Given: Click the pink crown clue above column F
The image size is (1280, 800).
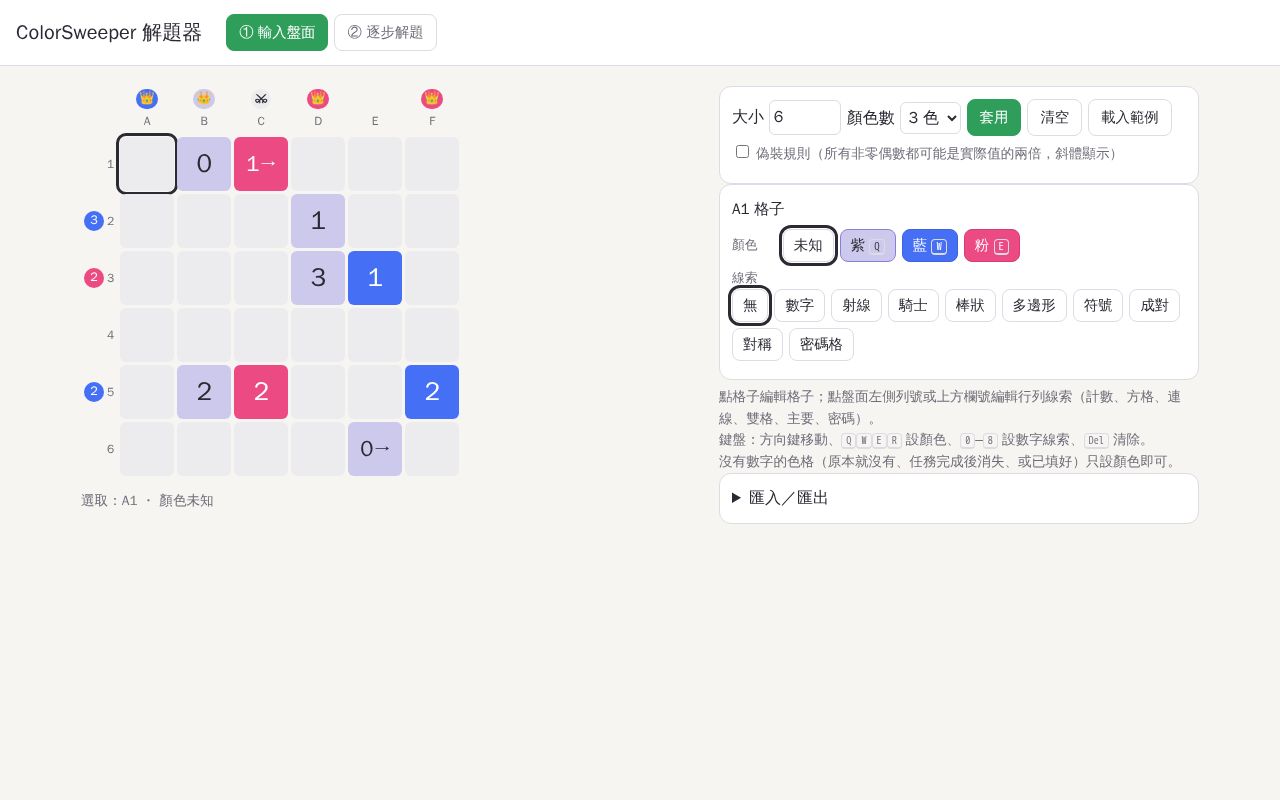Looking at the screenshot, I should 432,99.
